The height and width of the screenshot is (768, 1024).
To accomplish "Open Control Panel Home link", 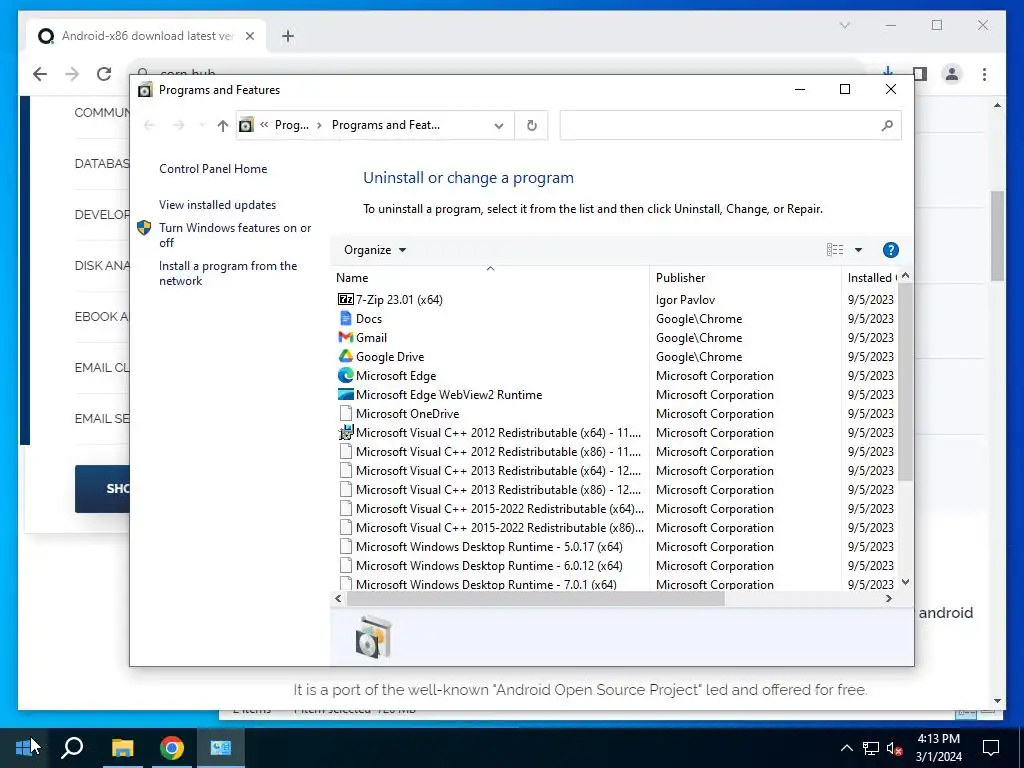I will 213,168.
